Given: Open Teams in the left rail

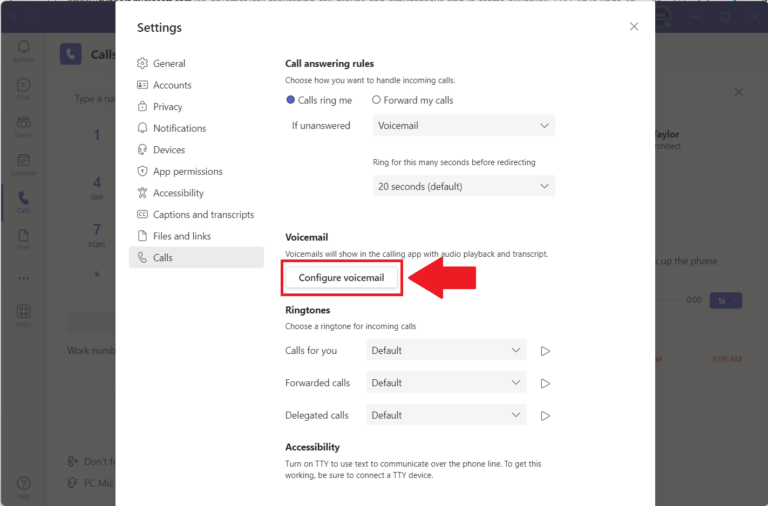Looking at the screenshot, I should click(24, 126).
